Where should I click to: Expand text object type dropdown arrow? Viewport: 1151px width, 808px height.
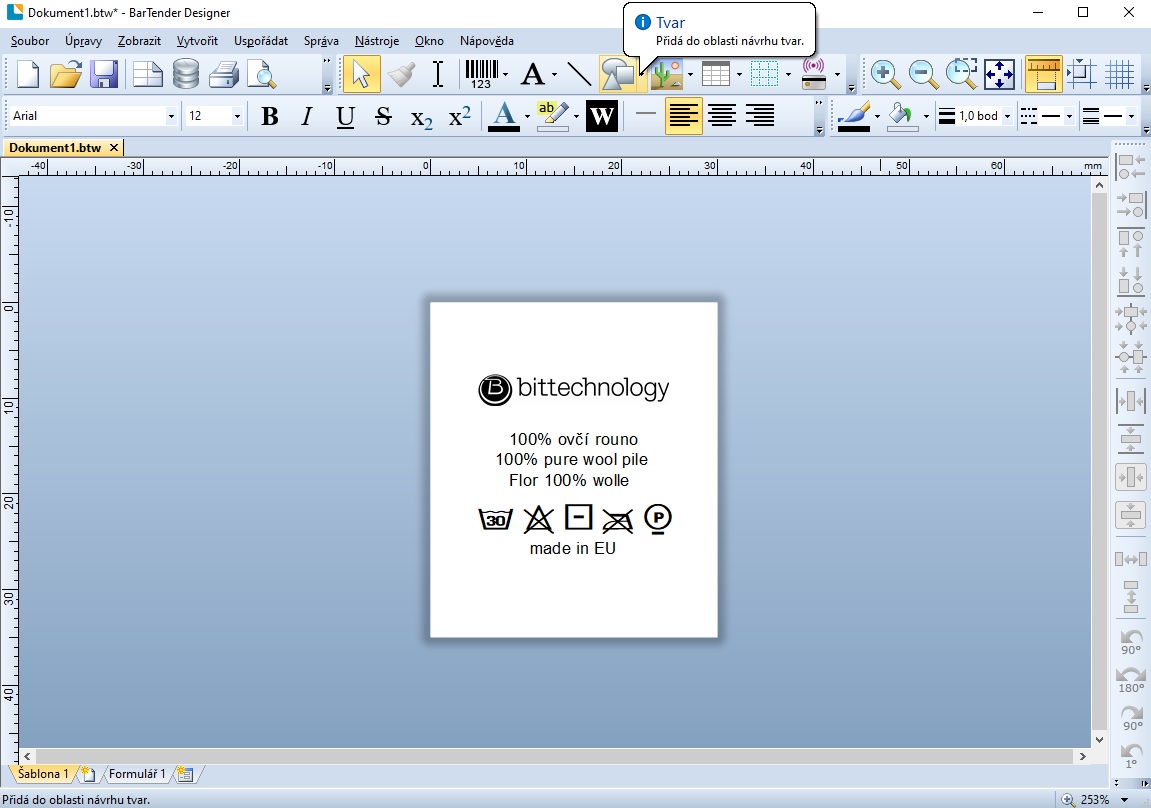554,74
